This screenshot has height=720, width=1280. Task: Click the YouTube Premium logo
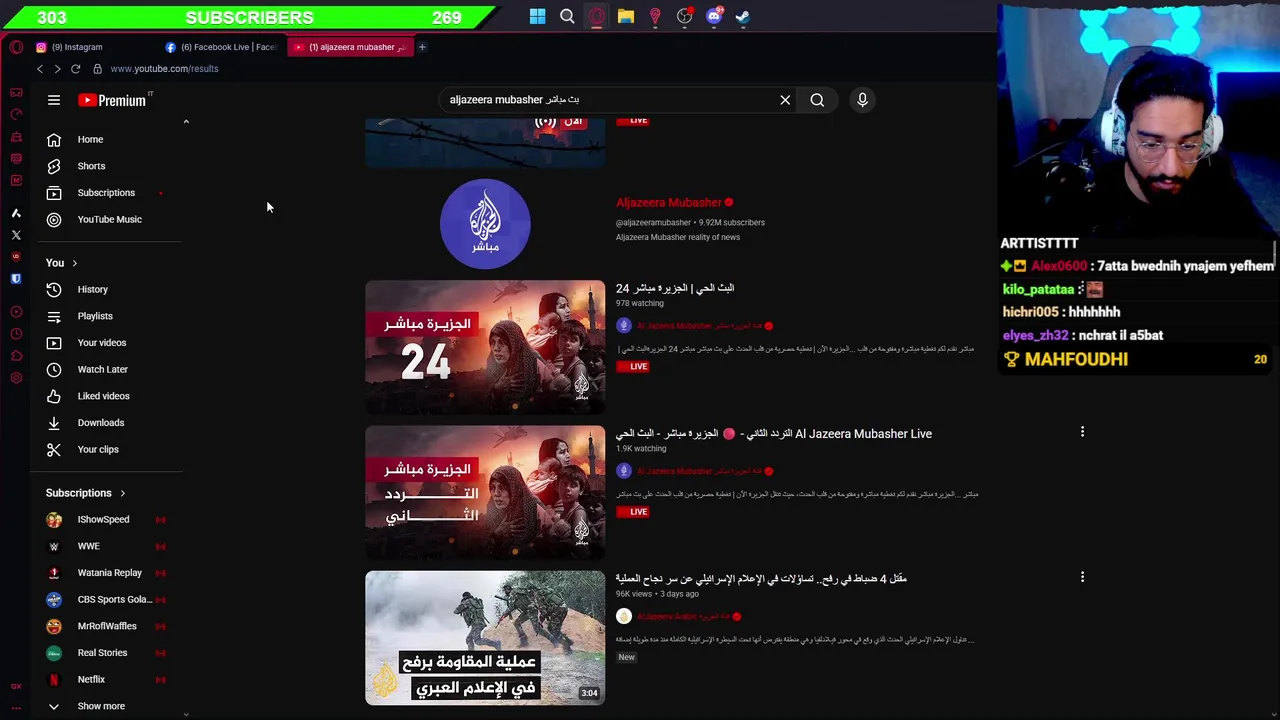[114, 100]
